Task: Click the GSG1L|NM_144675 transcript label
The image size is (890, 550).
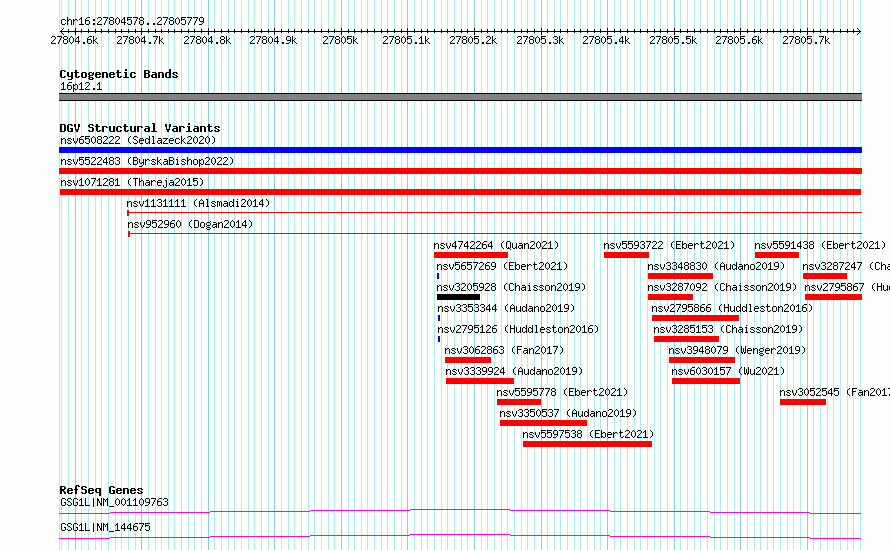Action: 105,527
